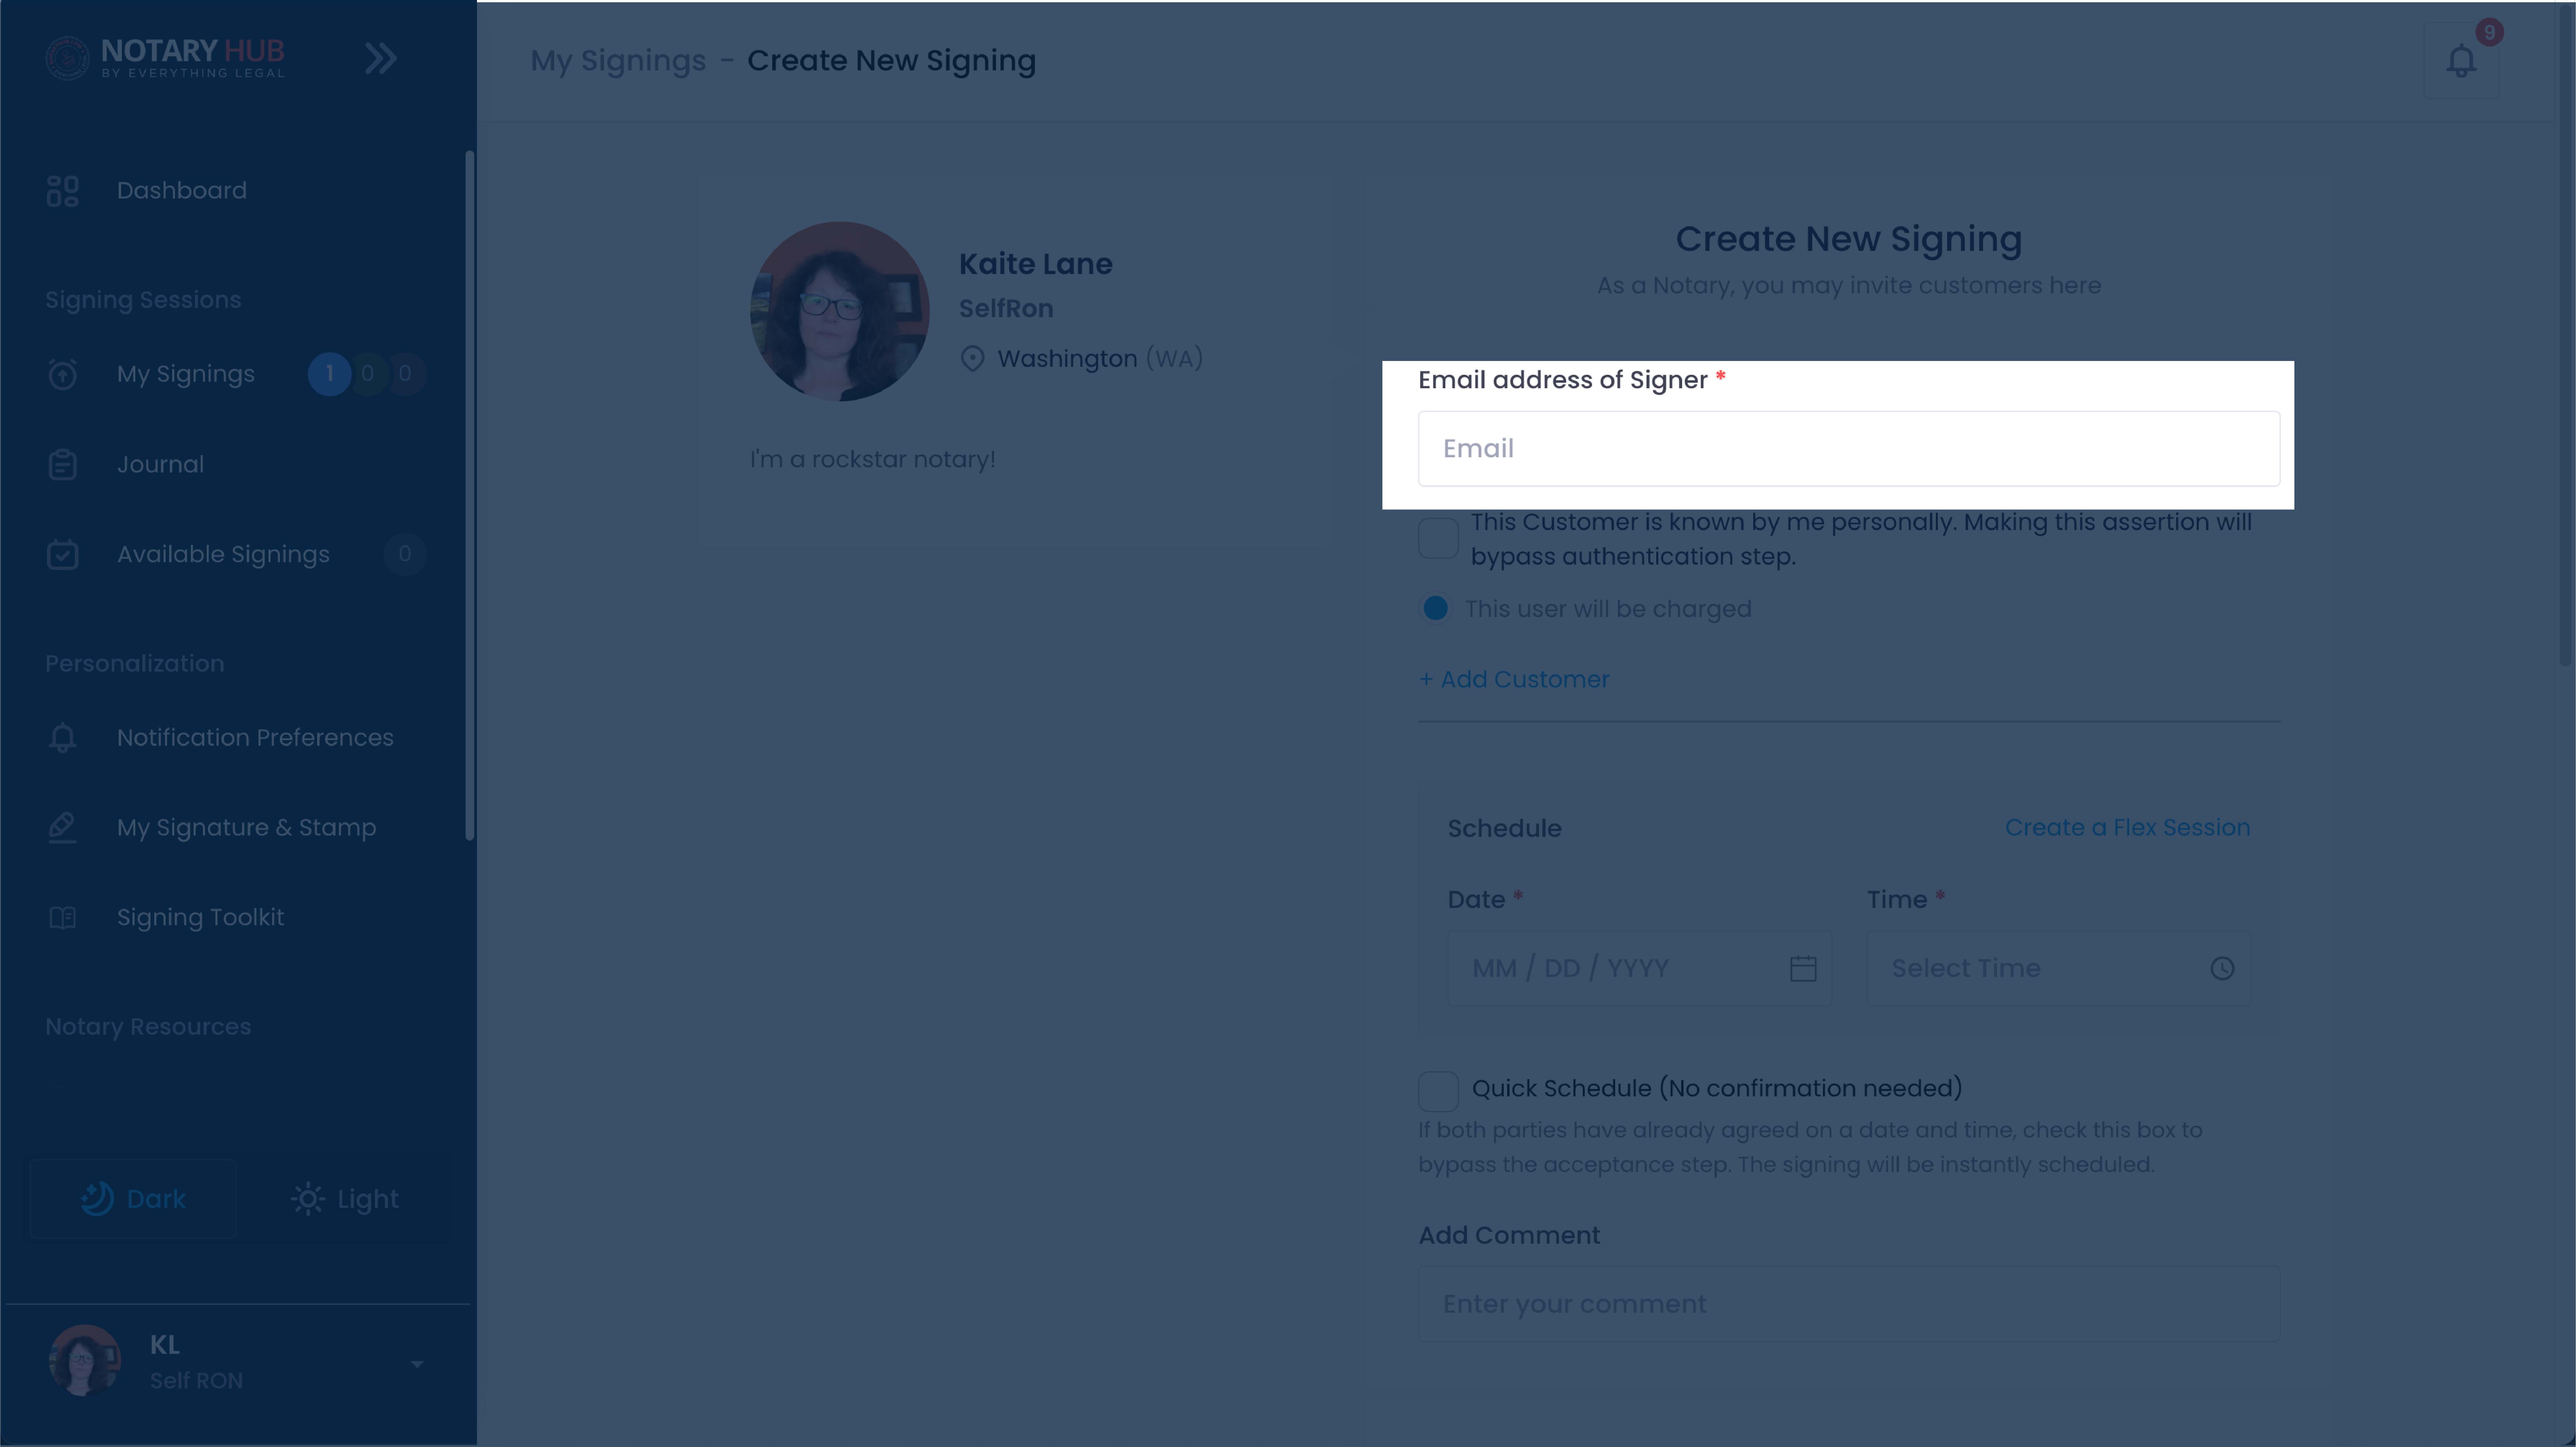Viewport: 2576px width, 1447px height.
Task: Click the Notary Hub logo
Action: (165, 58)
